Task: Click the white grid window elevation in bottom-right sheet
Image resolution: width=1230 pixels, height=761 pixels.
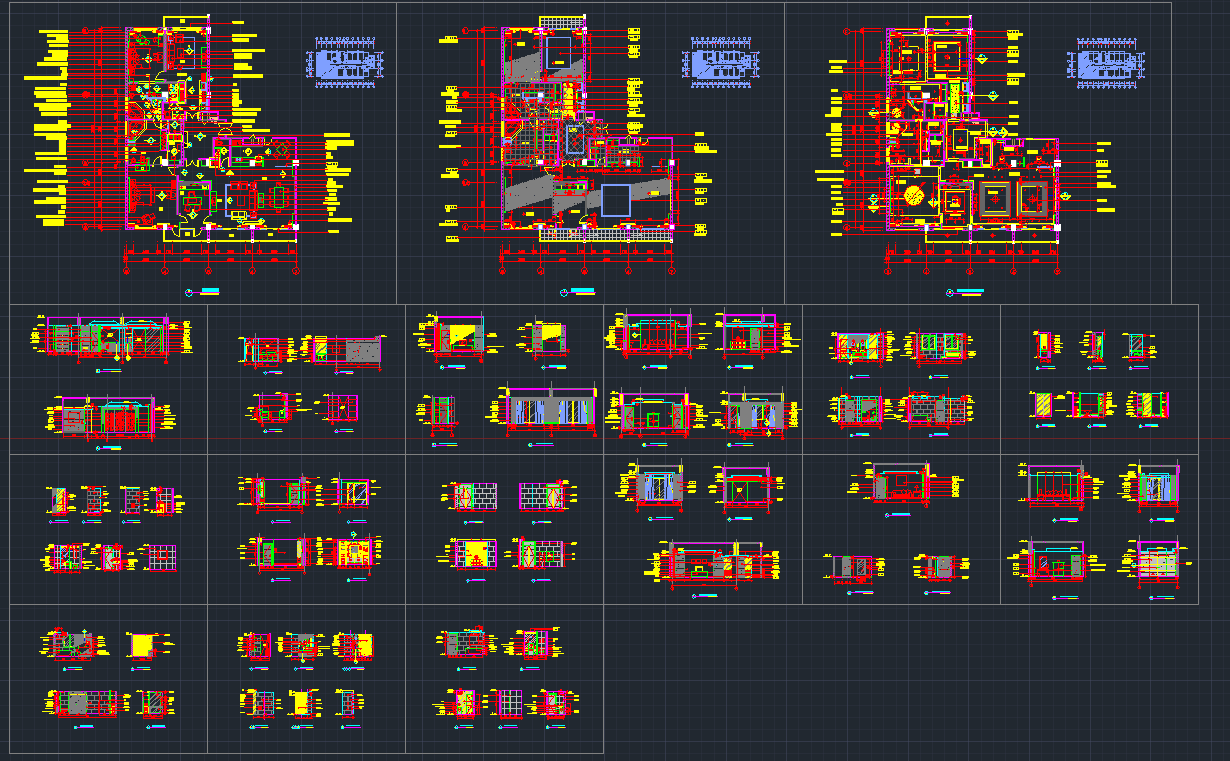Action: pos(510,703)
